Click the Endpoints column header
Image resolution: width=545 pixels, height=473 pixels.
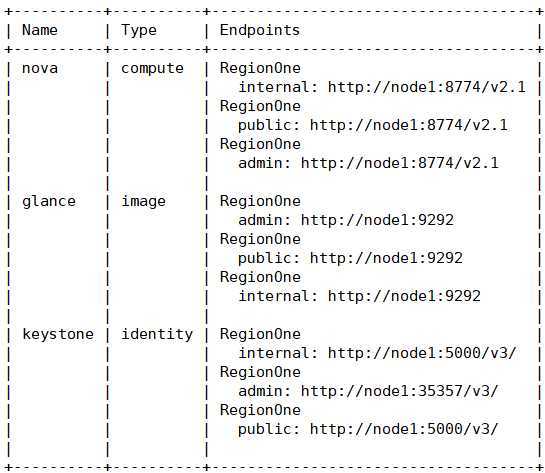point(260,31)
